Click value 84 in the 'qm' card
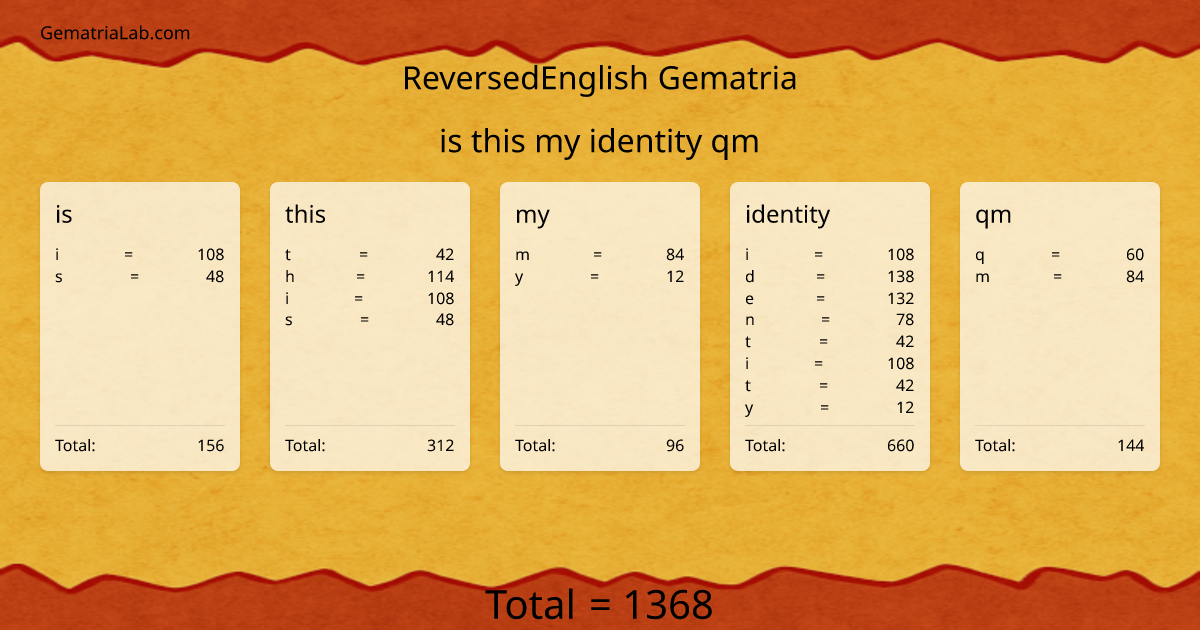The image size is (1200, 630). pyautogui.click(x=1135, y=276)
